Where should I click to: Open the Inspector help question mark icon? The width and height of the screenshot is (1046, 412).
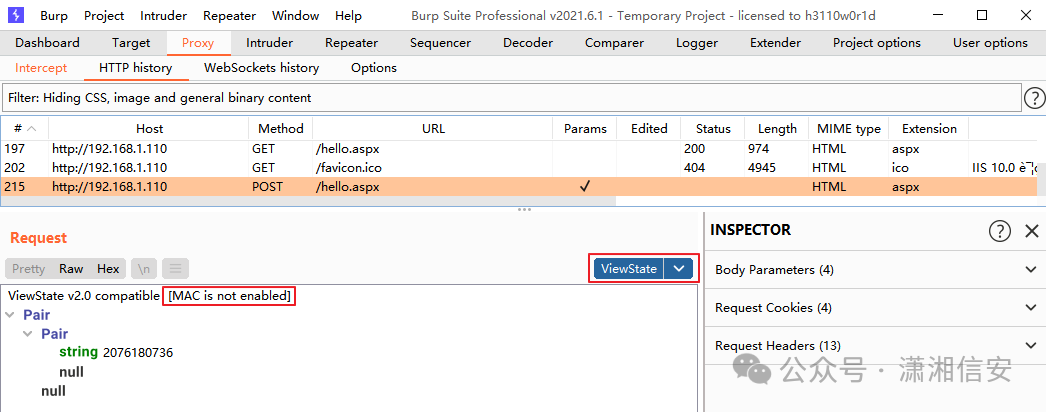pos(999,231)
